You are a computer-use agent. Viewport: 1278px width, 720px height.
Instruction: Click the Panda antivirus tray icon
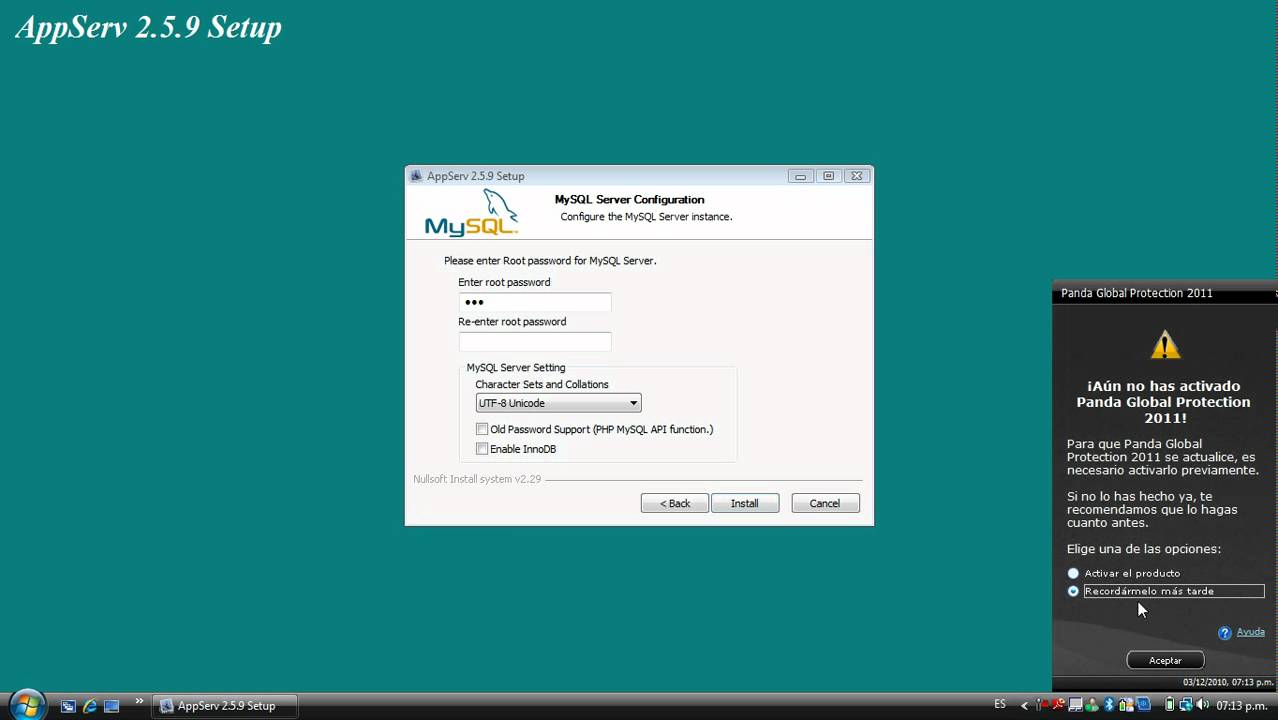tap(1058, 705)
